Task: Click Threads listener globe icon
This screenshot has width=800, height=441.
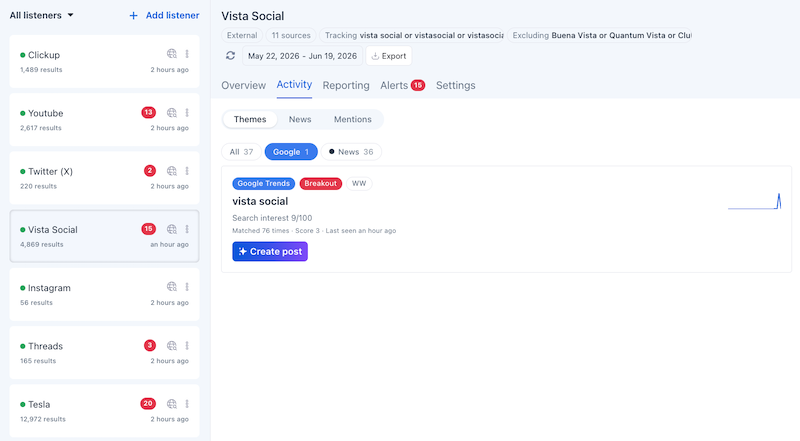Action: click(x=172, y=346)
